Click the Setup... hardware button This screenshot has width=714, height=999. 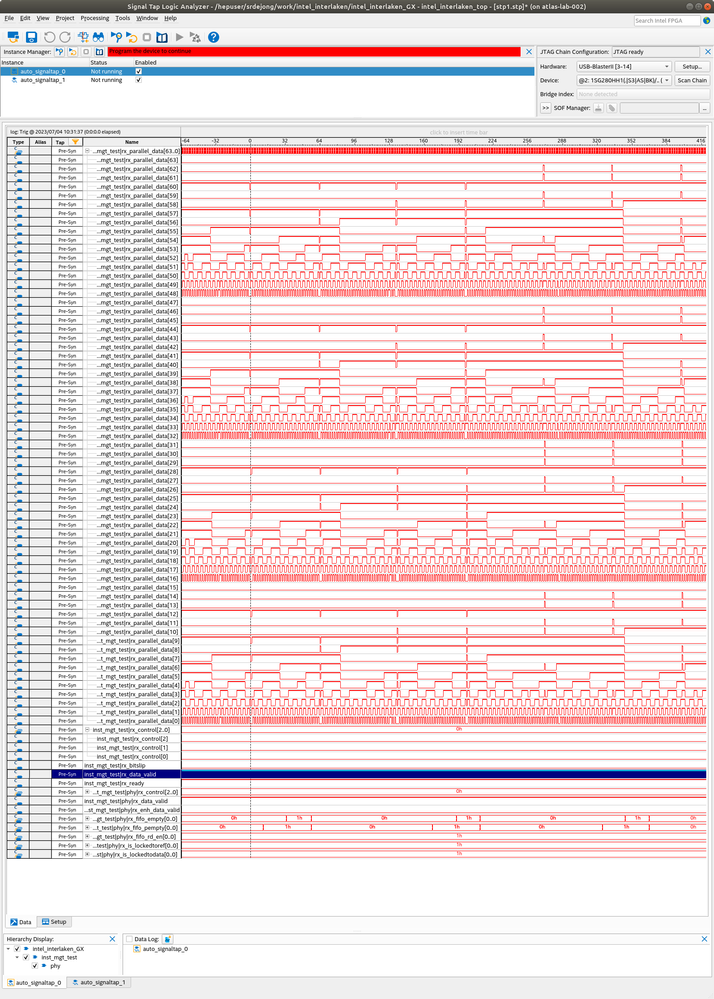pyautogui.click(x=692, y=66)
